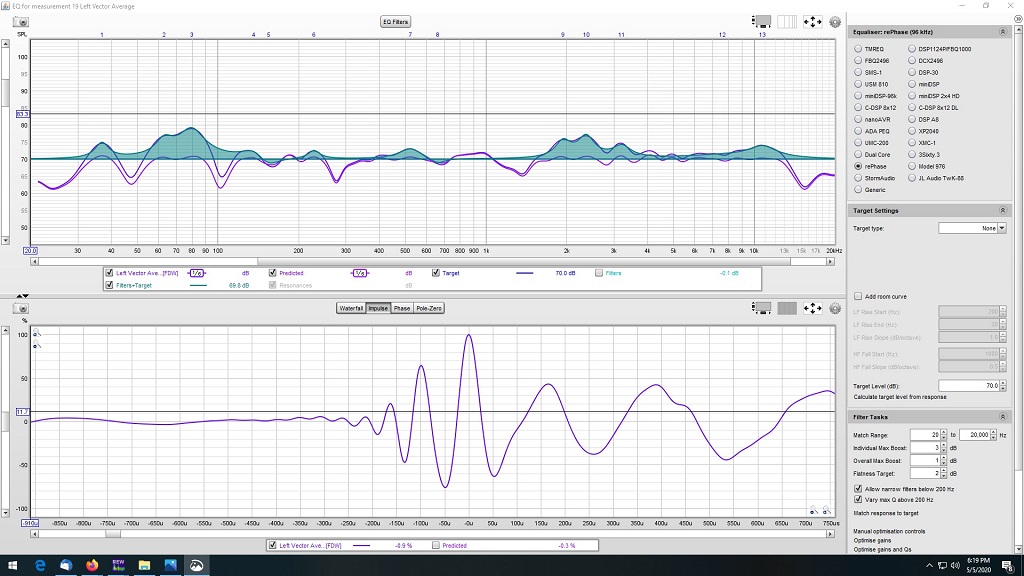Capture top graph with camera icon
The image size is (1024, 576).
[21, 22]
